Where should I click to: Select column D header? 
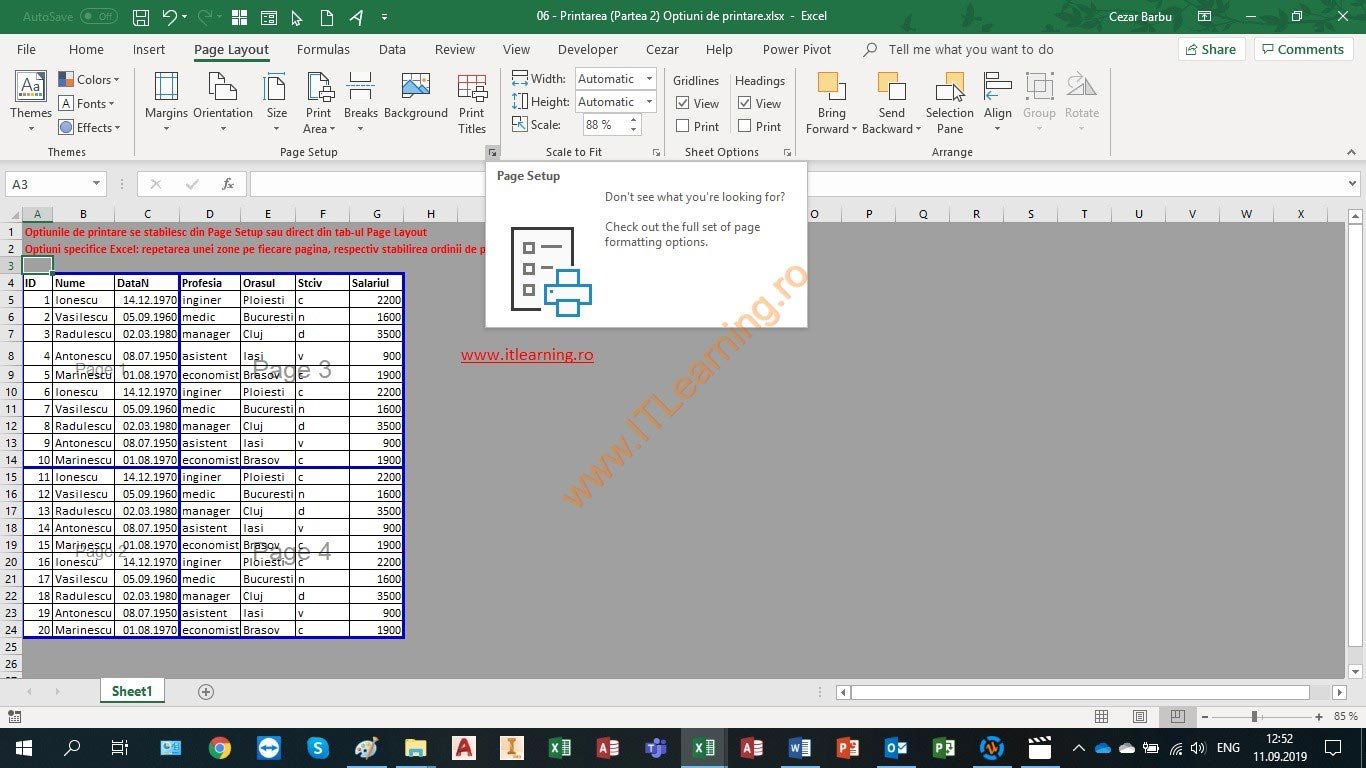(x=210, y=214)
